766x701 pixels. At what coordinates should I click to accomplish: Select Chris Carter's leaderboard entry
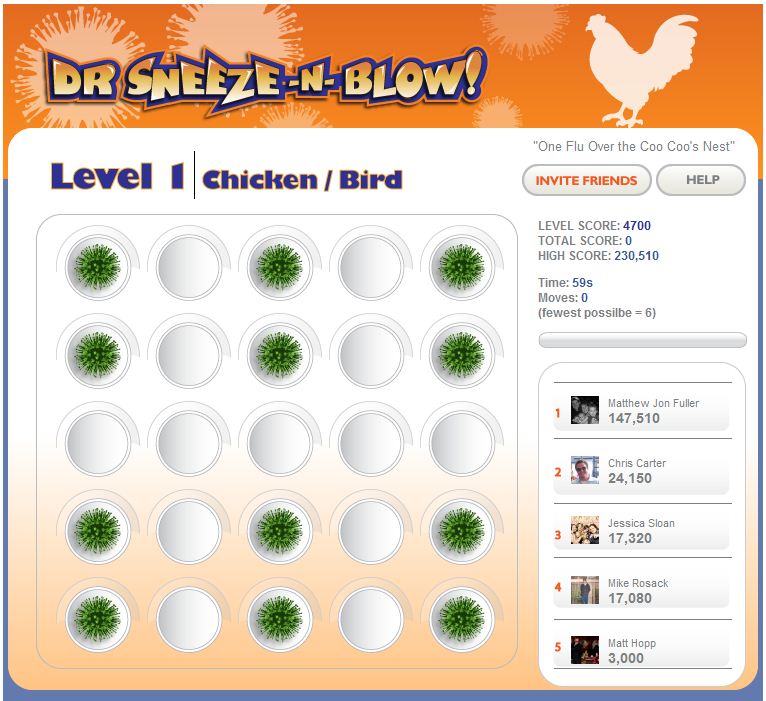point(642,471)
